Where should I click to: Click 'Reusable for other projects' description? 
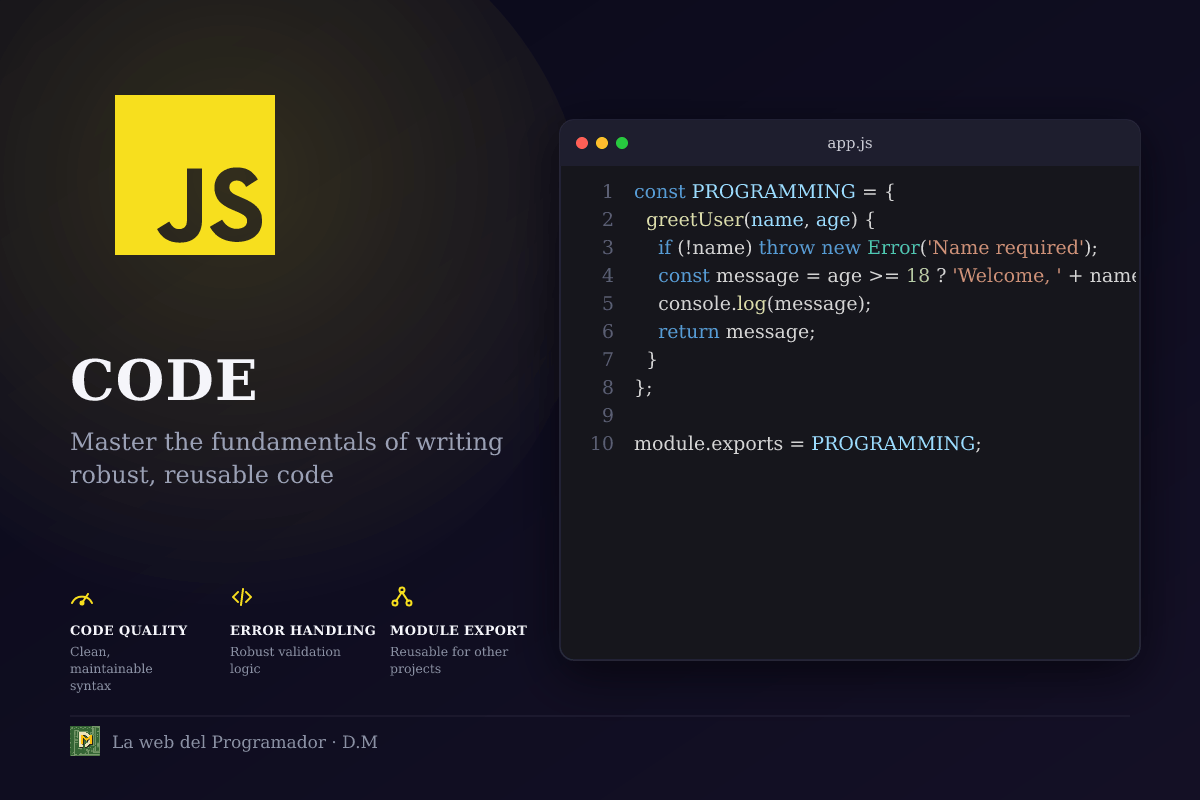pyautogui.click(x=449, y=660)
